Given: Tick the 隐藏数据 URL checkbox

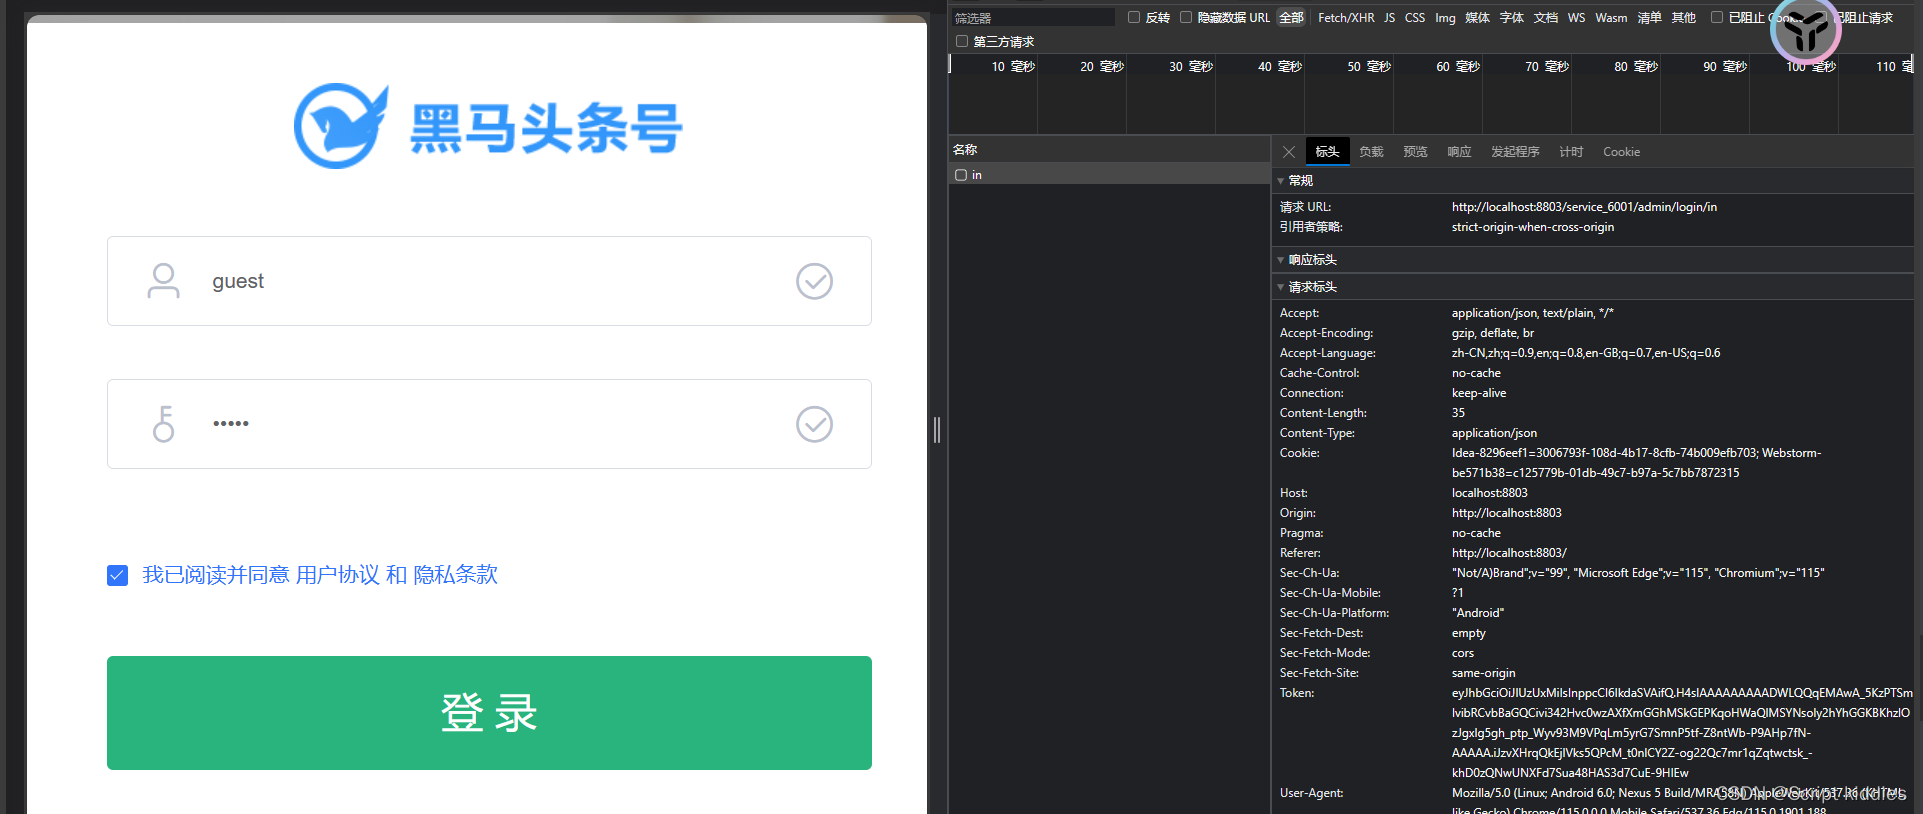Looking at the screenshot, I should click(x=1186, y=17).
